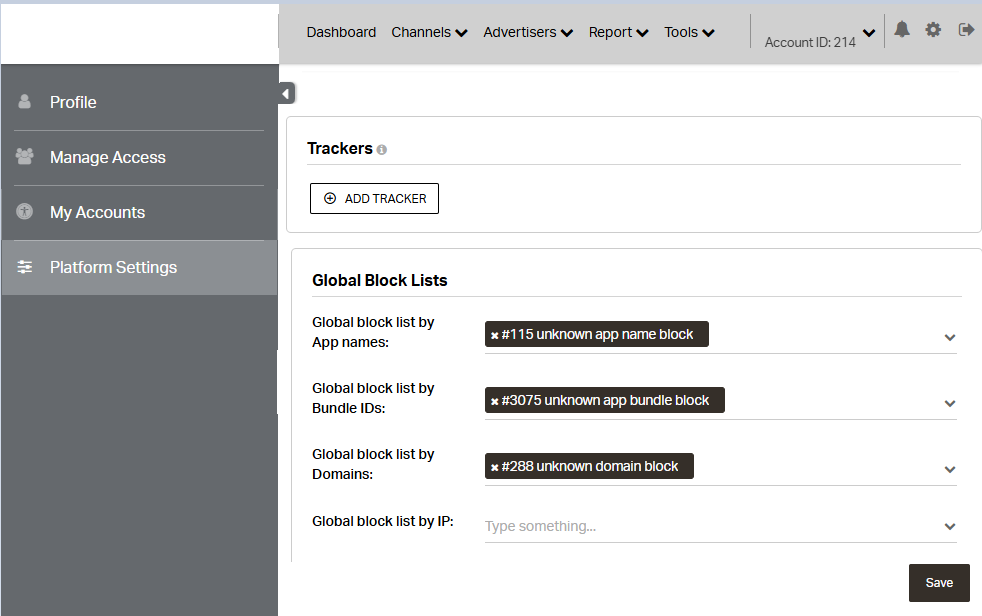Click the Trackers info icon

pyautogui.click(x=382, y=150)
